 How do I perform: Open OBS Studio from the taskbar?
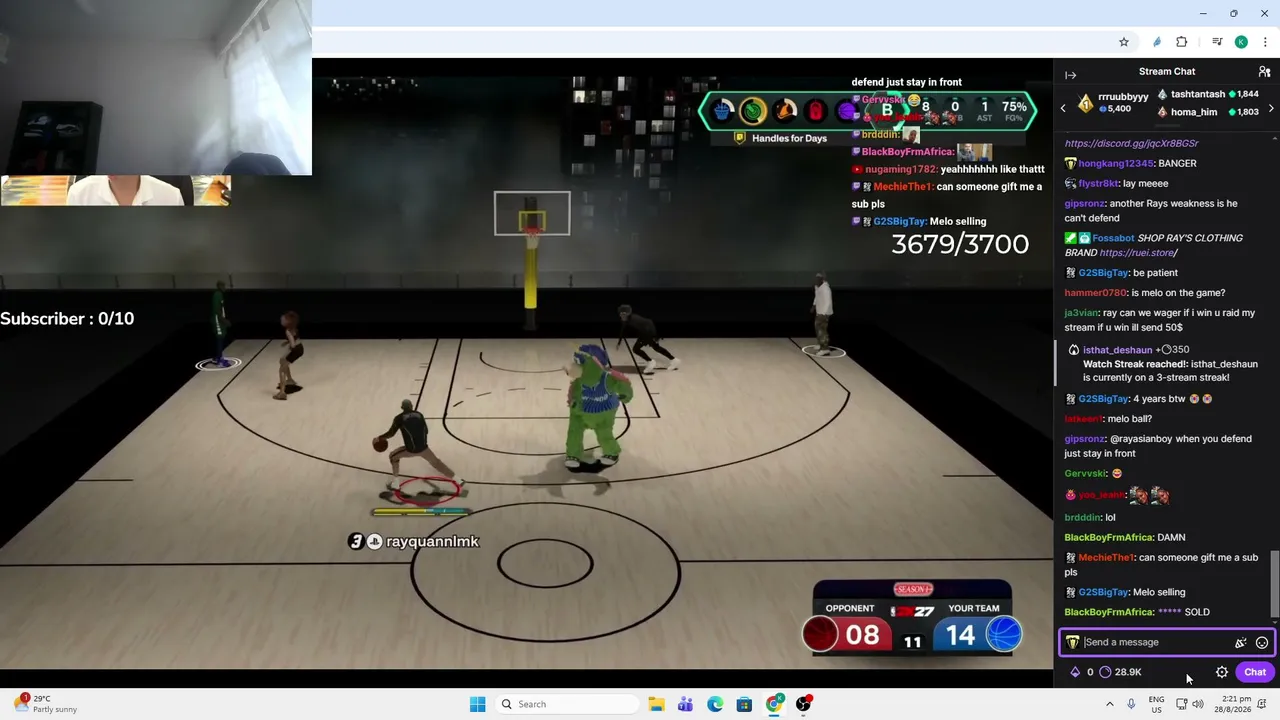coord(803,704)
